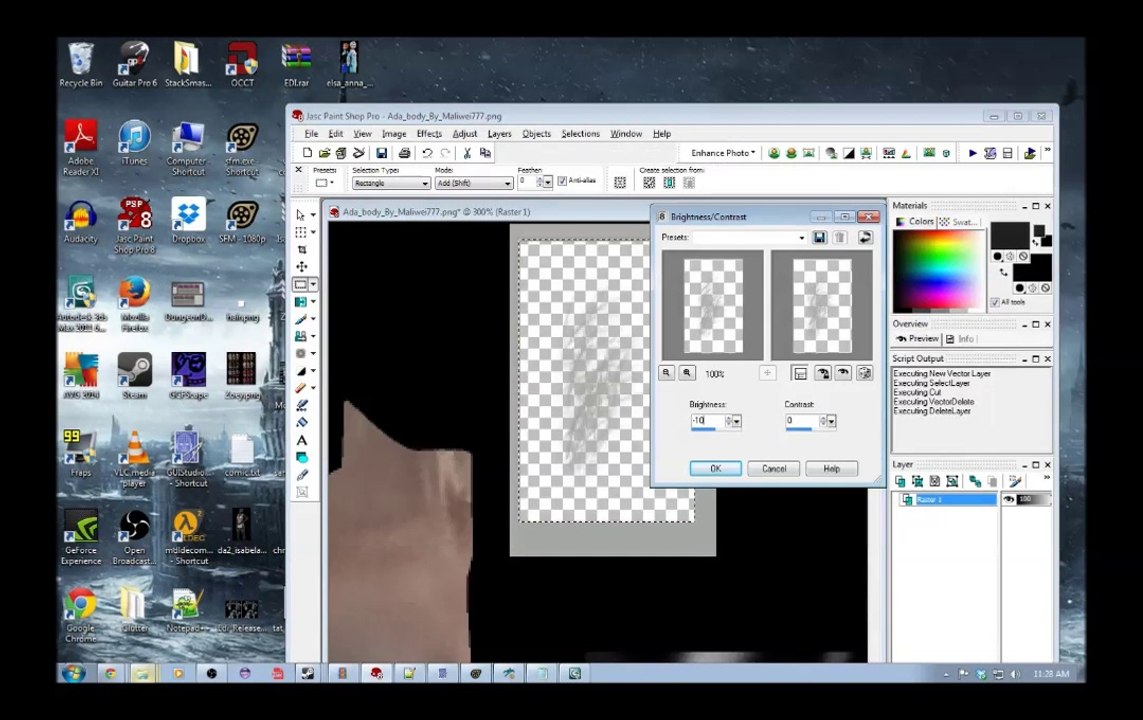1143x720 pixels.
Task: Click Reset to Default arrow icon in dialog
Action: pos(865,238)
